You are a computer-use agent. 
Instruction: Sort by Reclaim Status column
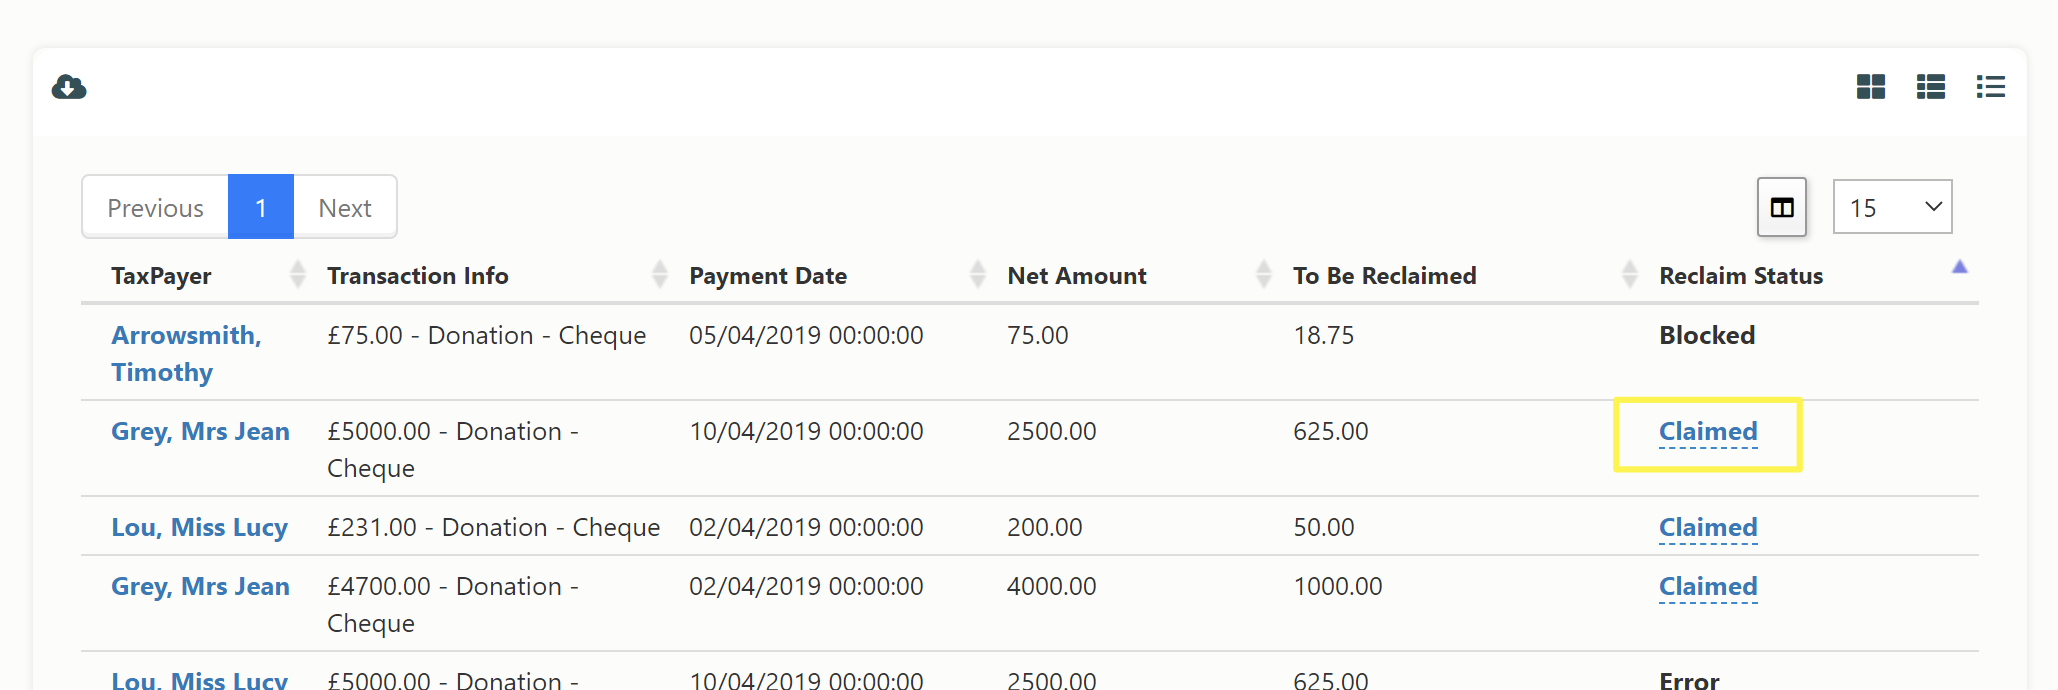(x=1741, y=276)
